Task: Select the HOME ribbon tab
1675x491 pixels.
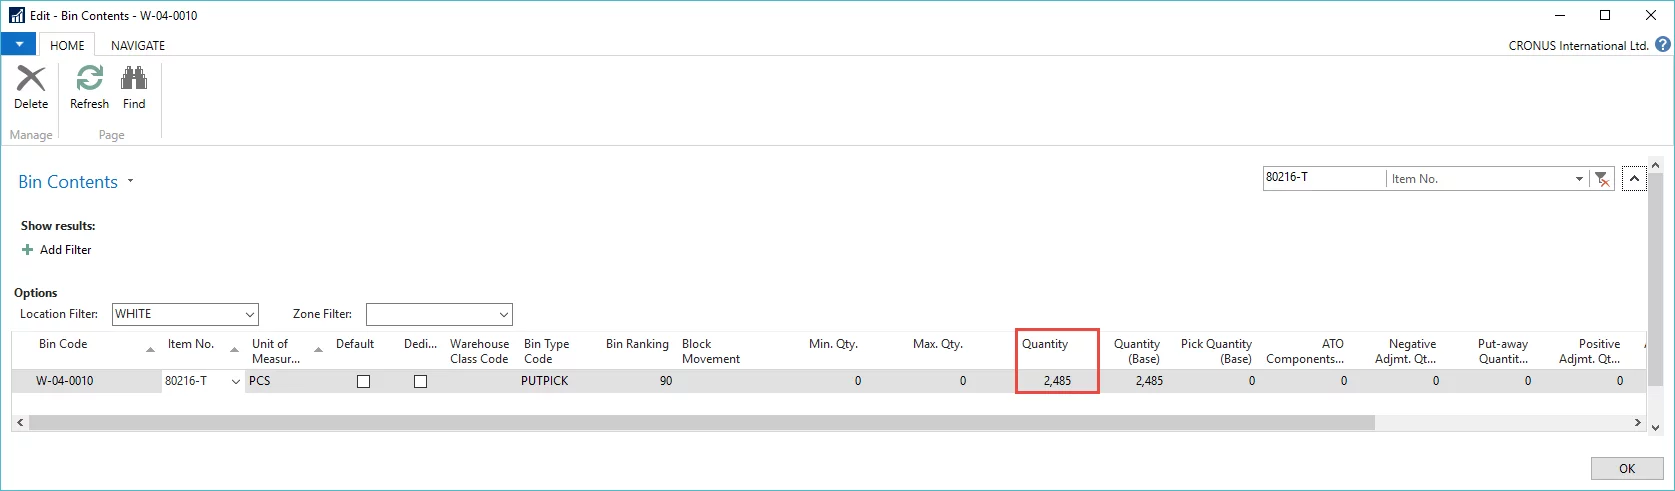Action: tap(67, 46)
